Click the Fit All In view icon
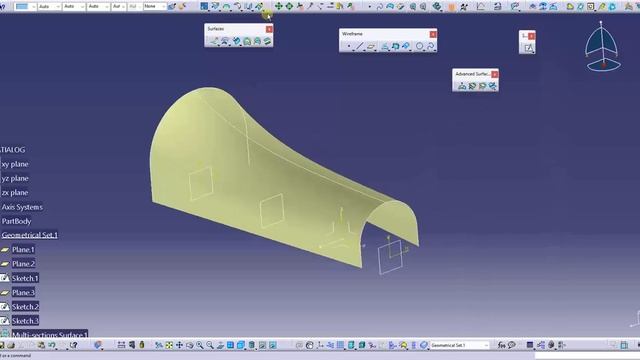 tap(169, 345)
